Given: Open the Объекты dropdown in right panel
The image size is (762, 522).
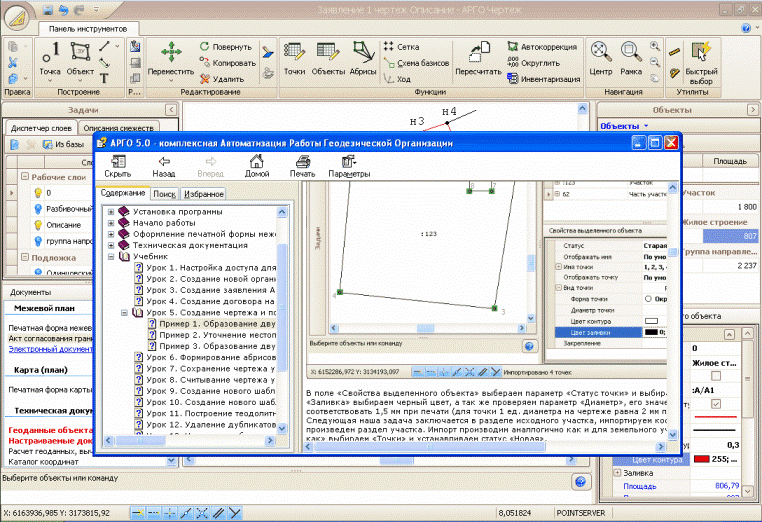Looking at the screenshot, I should (x=624, y=126).
